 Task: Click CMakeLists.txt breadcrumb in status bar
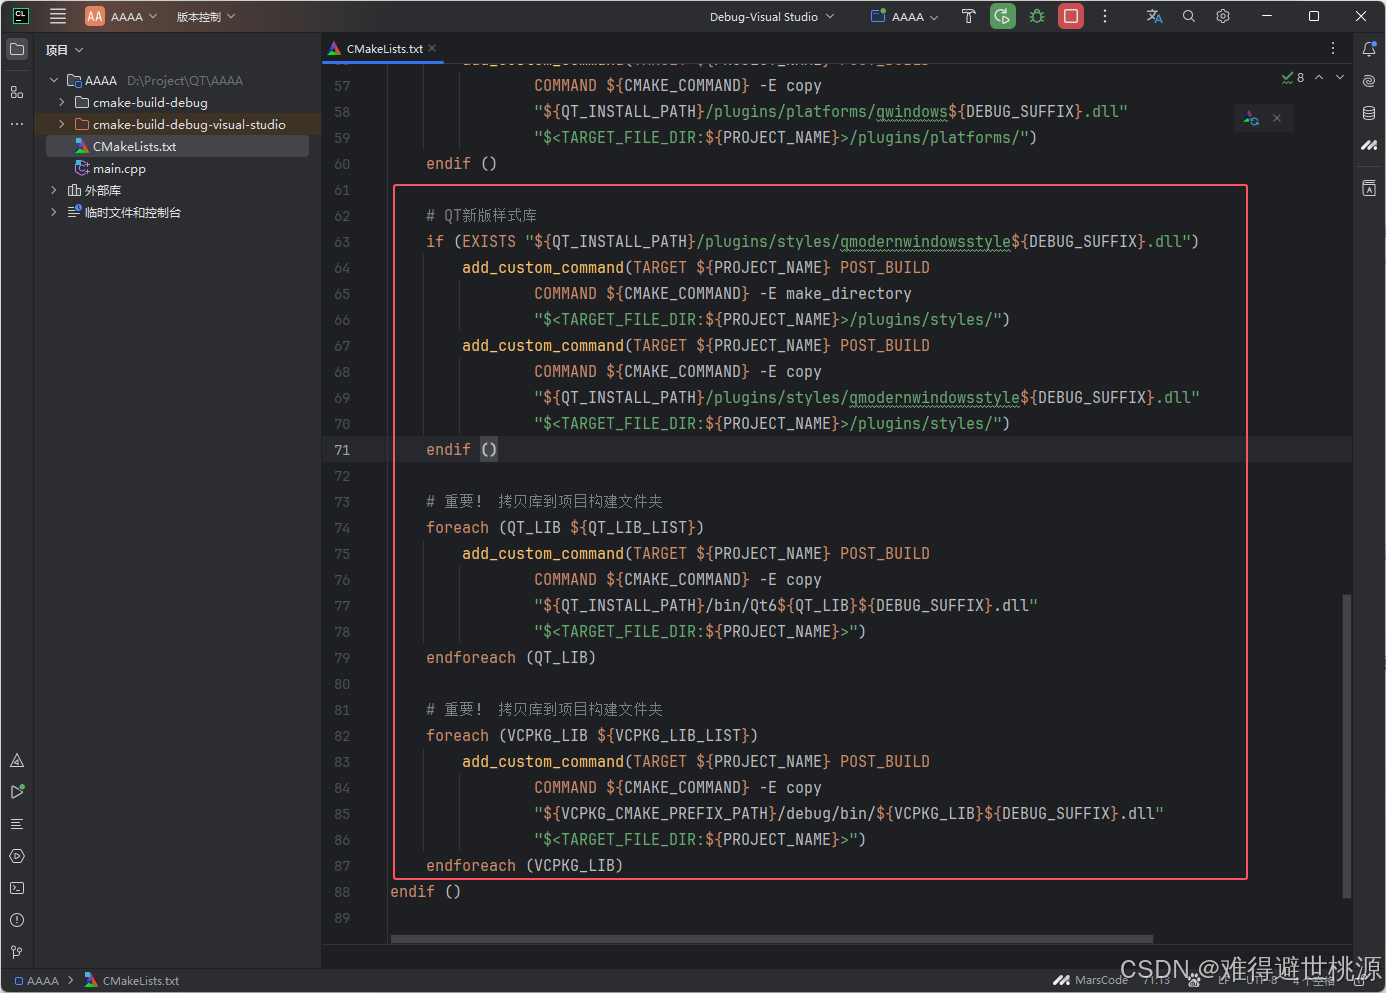[x=132, y=981]
